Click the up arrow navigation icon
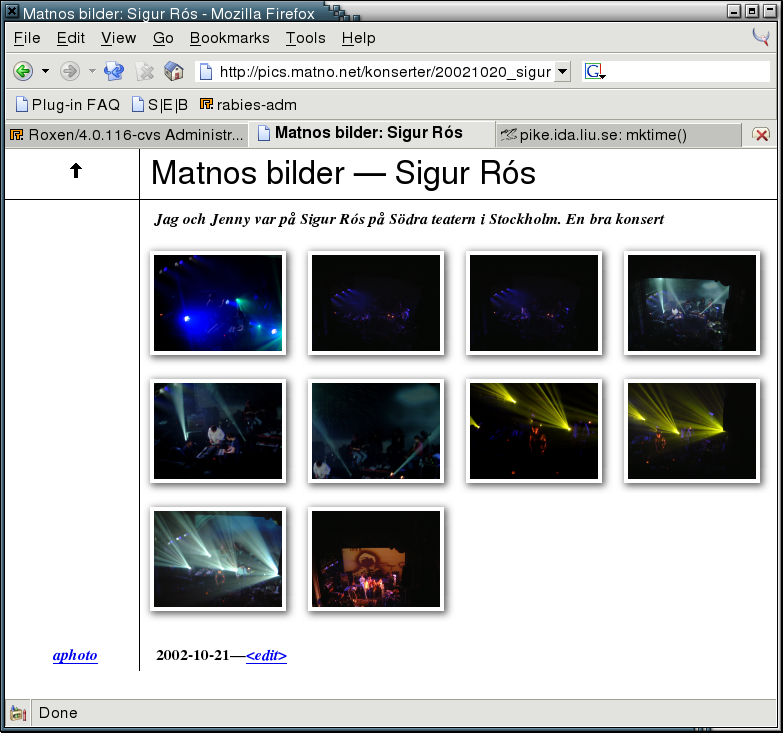The width and height of the screenshot is (783, 733). pos(75,171)
